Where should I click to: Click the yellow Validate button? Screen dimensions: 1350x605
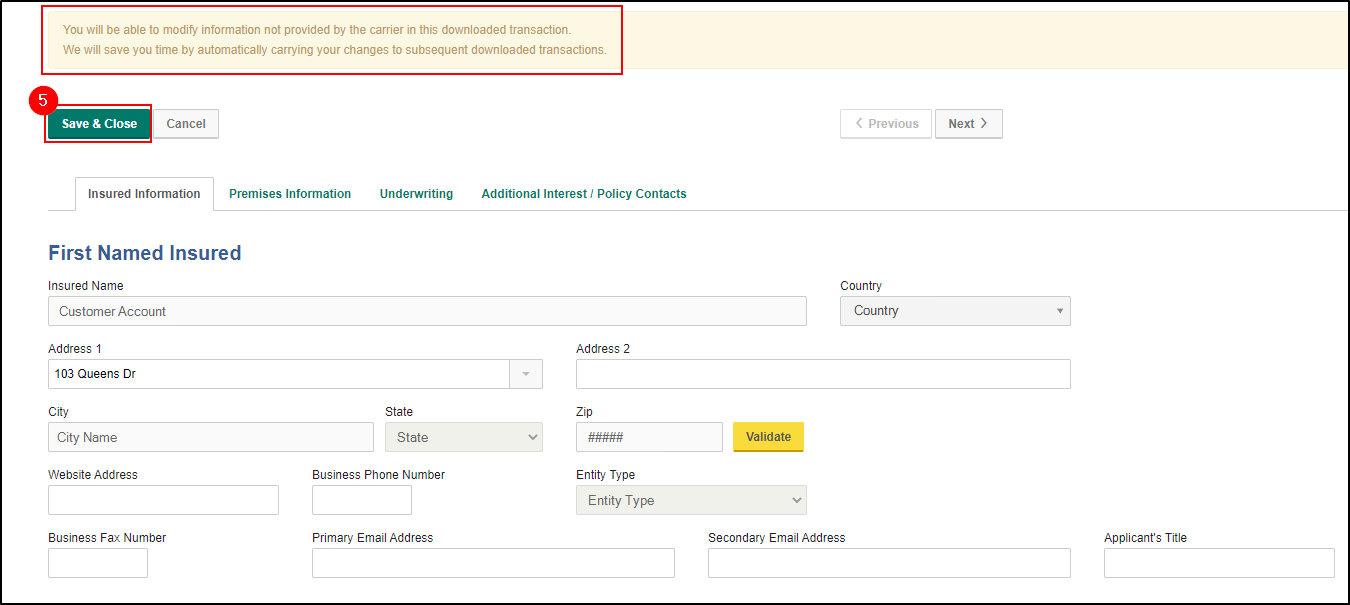(768, 437)
